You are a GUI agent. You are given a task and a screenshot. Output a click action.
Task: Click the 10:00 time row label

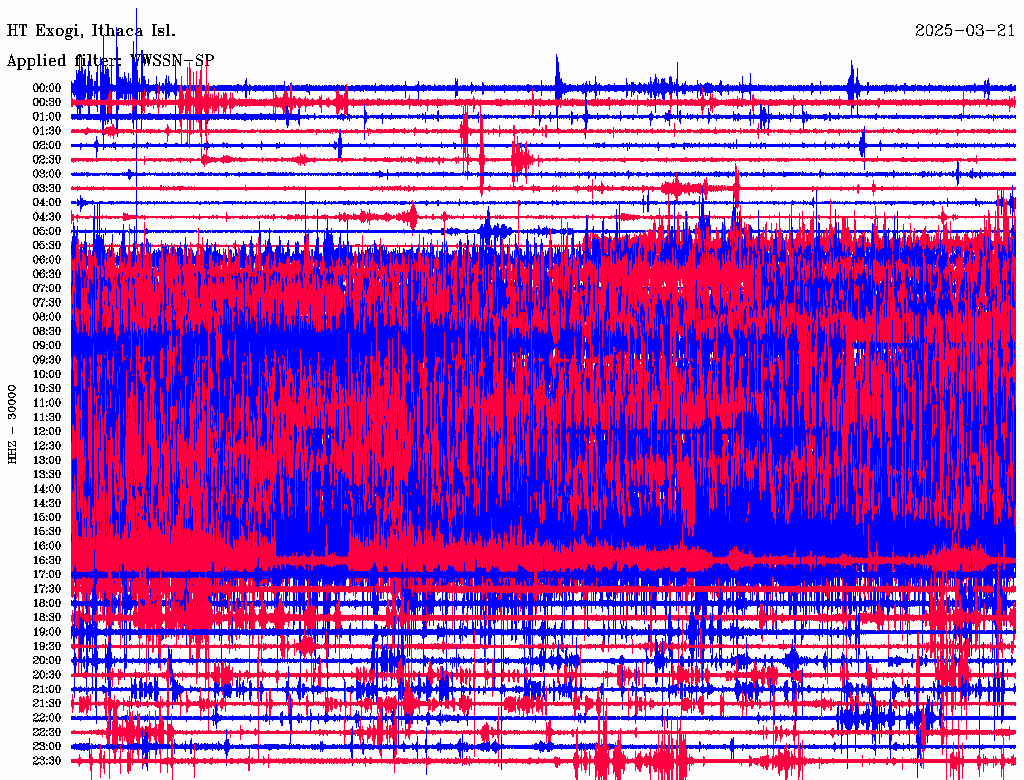pyautogui.click(x=47, y=374)
